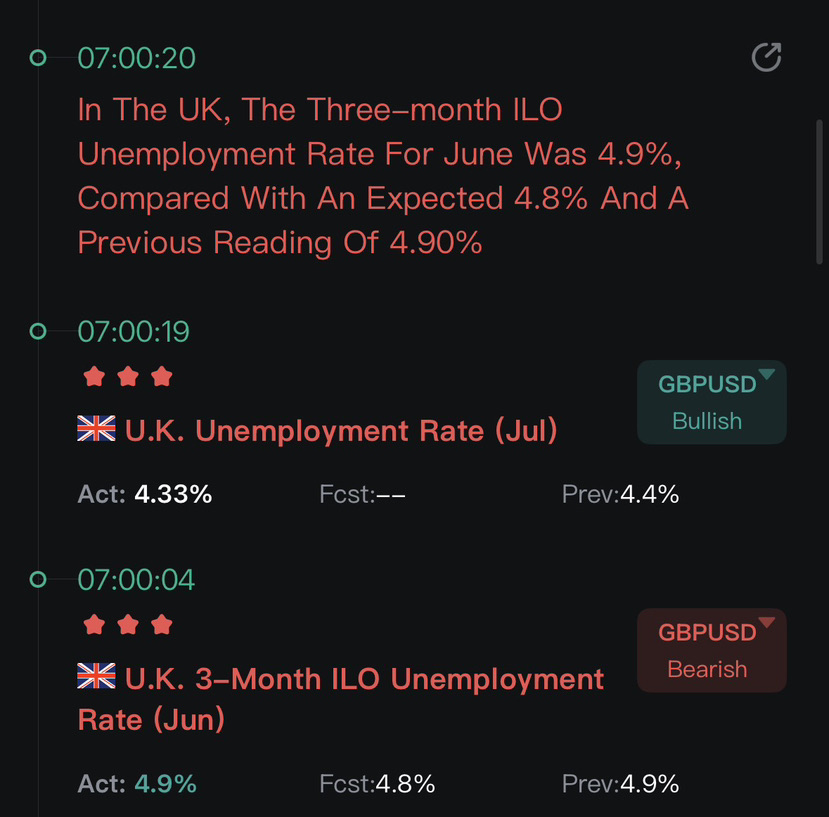The image size is (829, 817).
Task: Click the share icon at top right
Action: point(766,57)
